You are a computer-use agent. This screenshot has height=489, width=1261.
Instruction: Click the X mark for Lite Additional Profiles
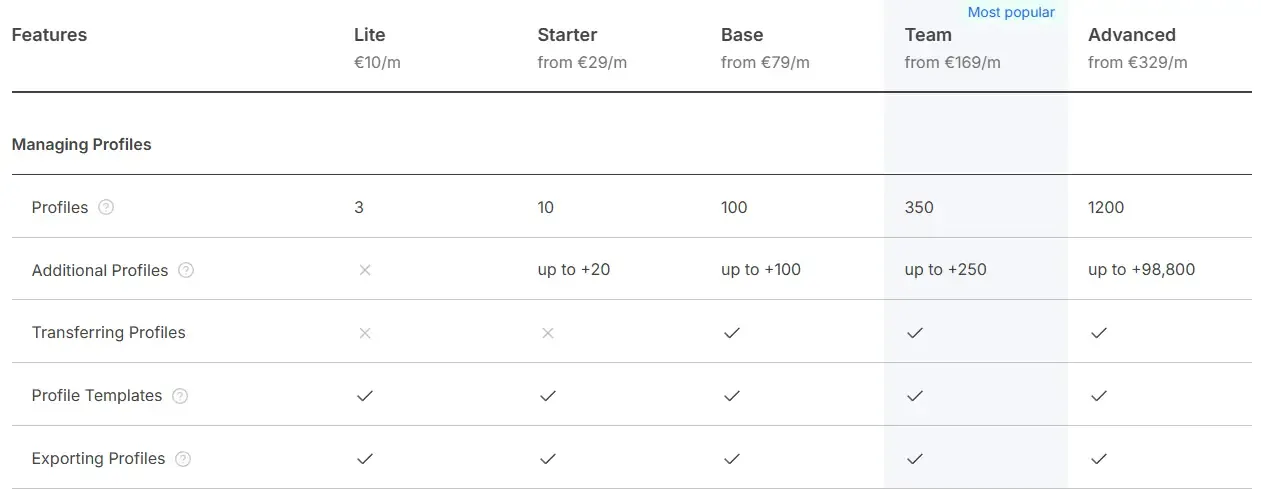[x=365, y=270]
